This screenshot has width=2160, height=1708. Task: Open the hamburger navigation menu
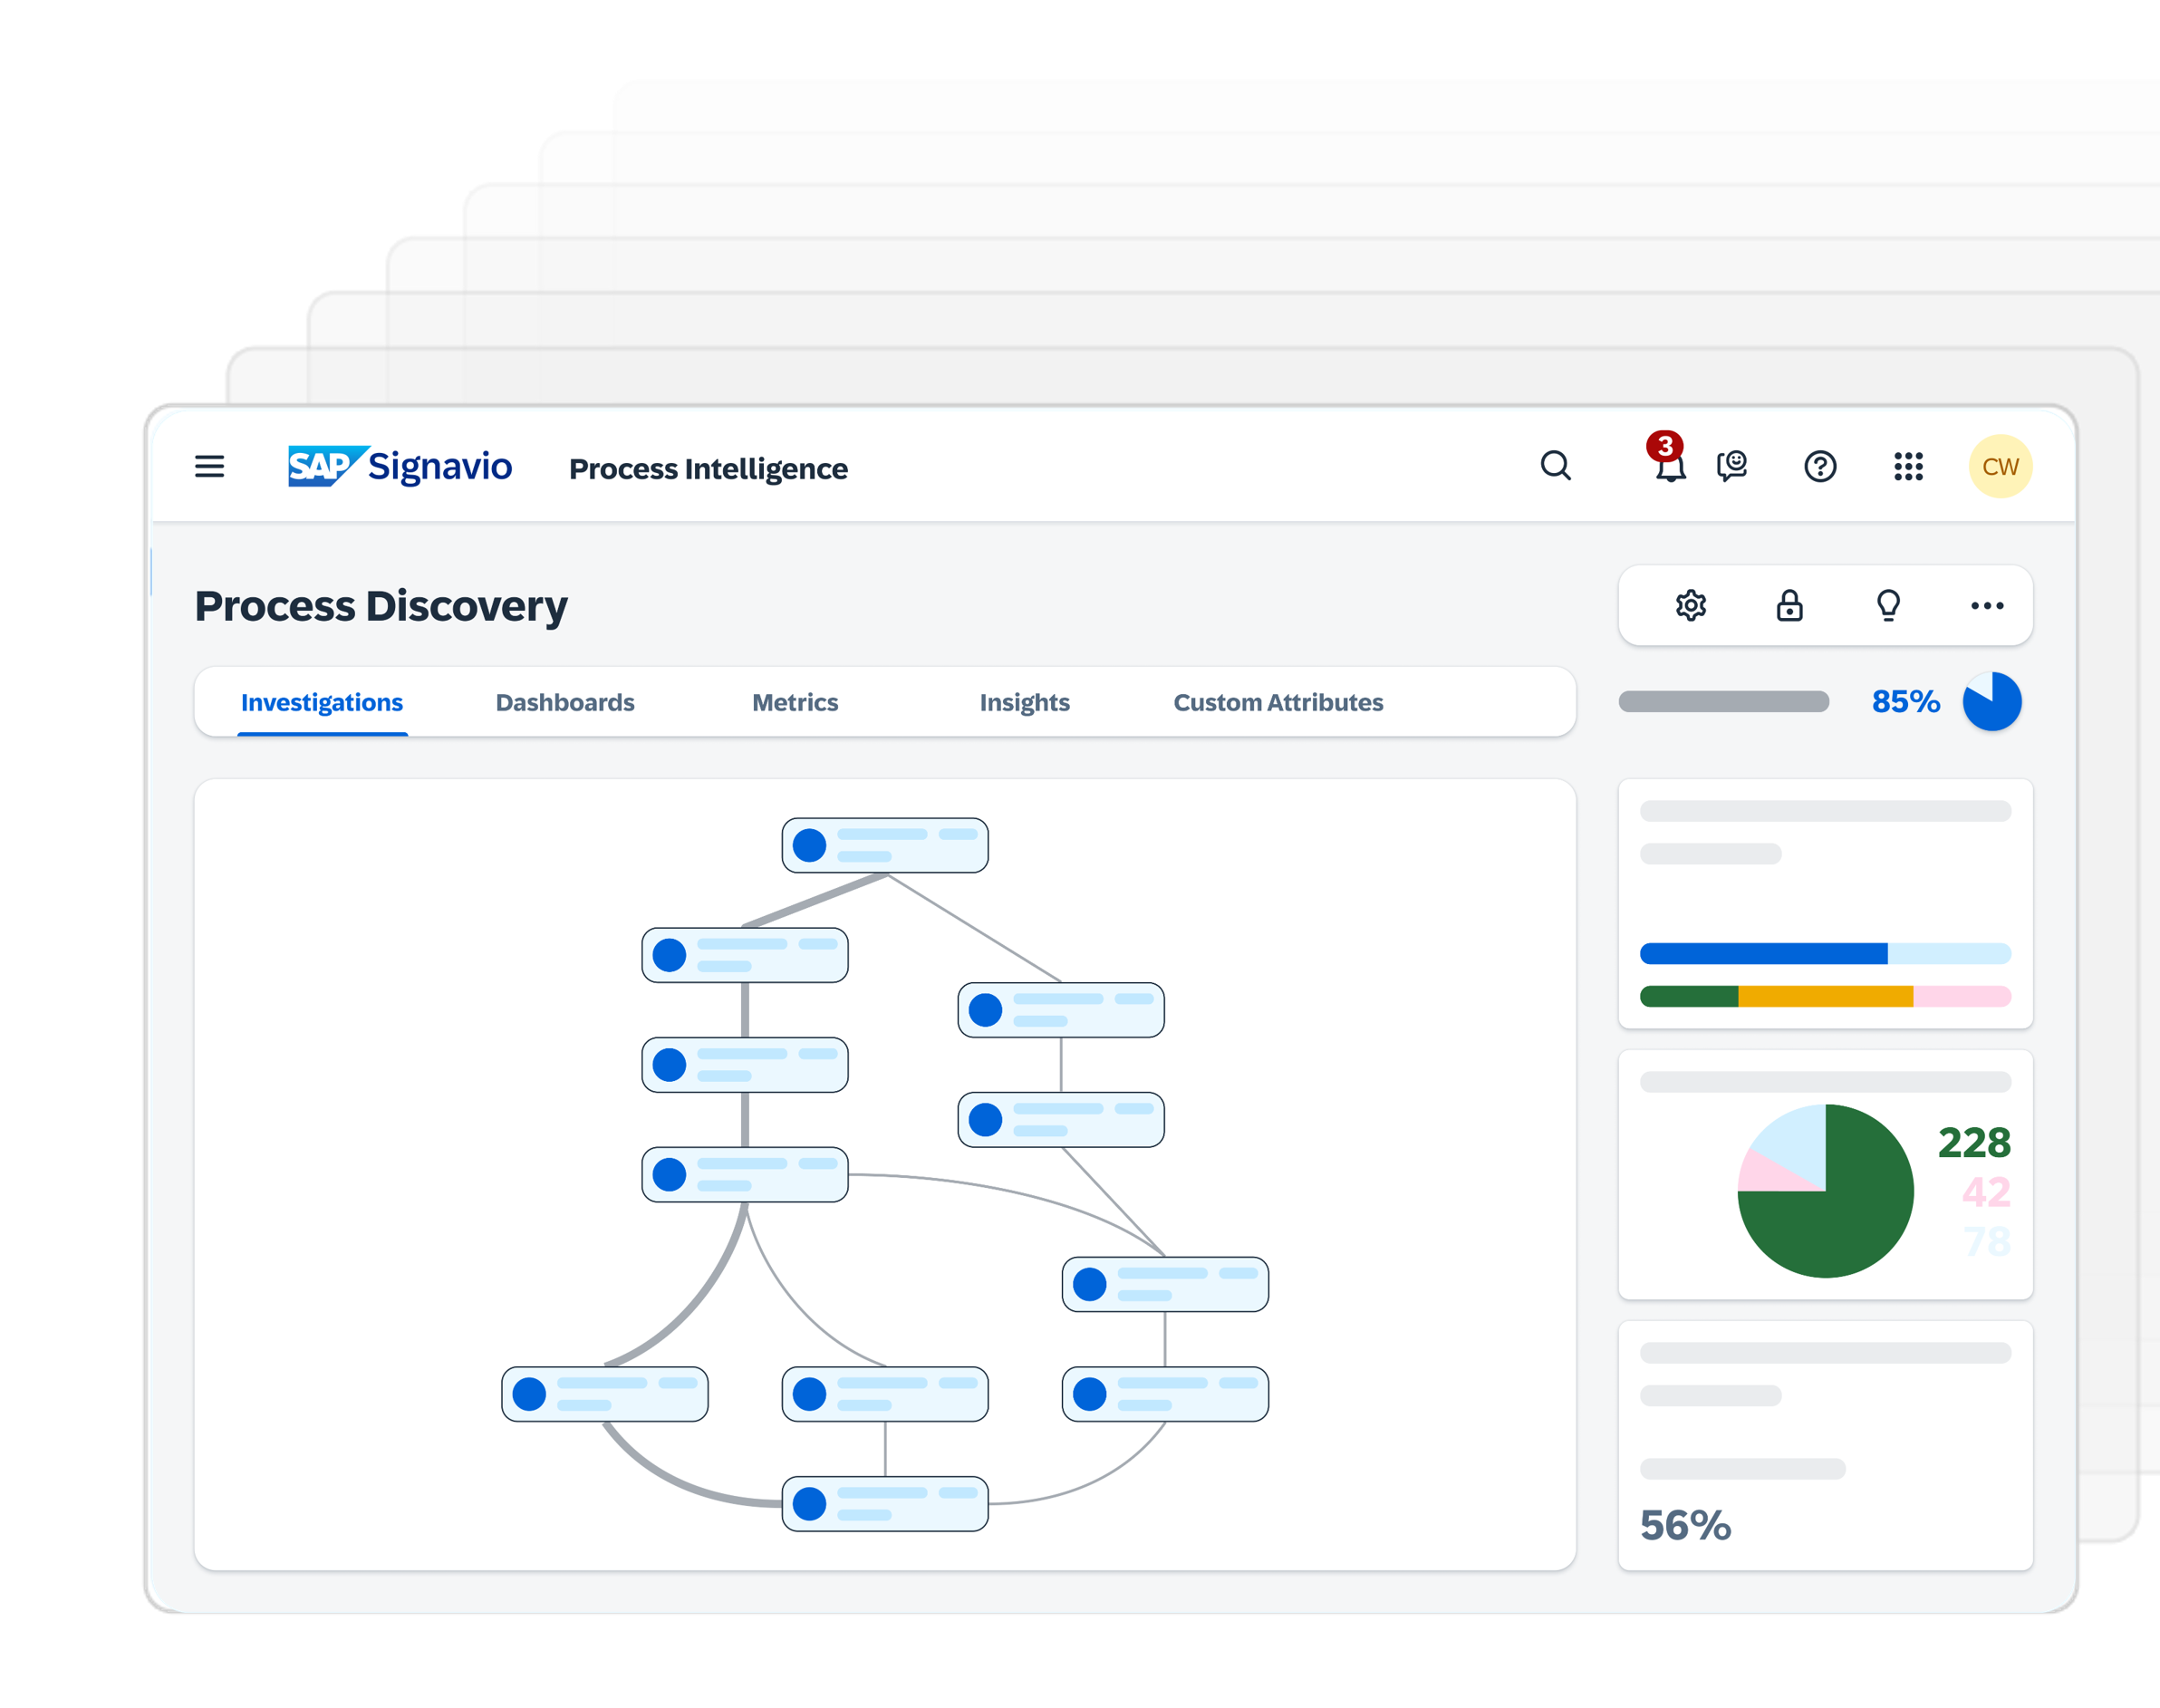tap(209, 466)
